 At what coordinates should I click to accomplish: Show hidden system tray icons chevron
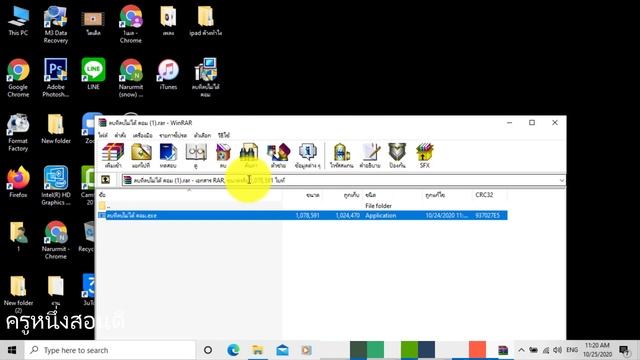pos(521,350)
